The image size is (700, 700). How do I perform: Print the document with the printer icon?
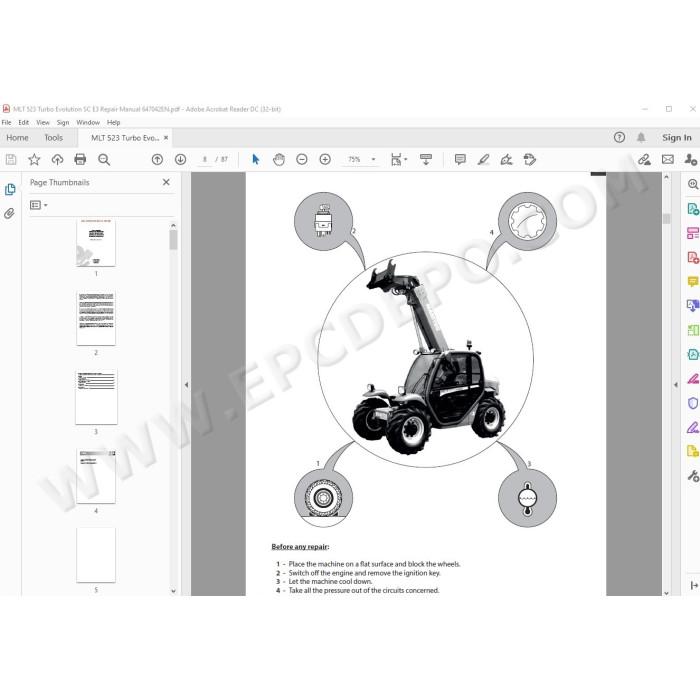(80, 159)
